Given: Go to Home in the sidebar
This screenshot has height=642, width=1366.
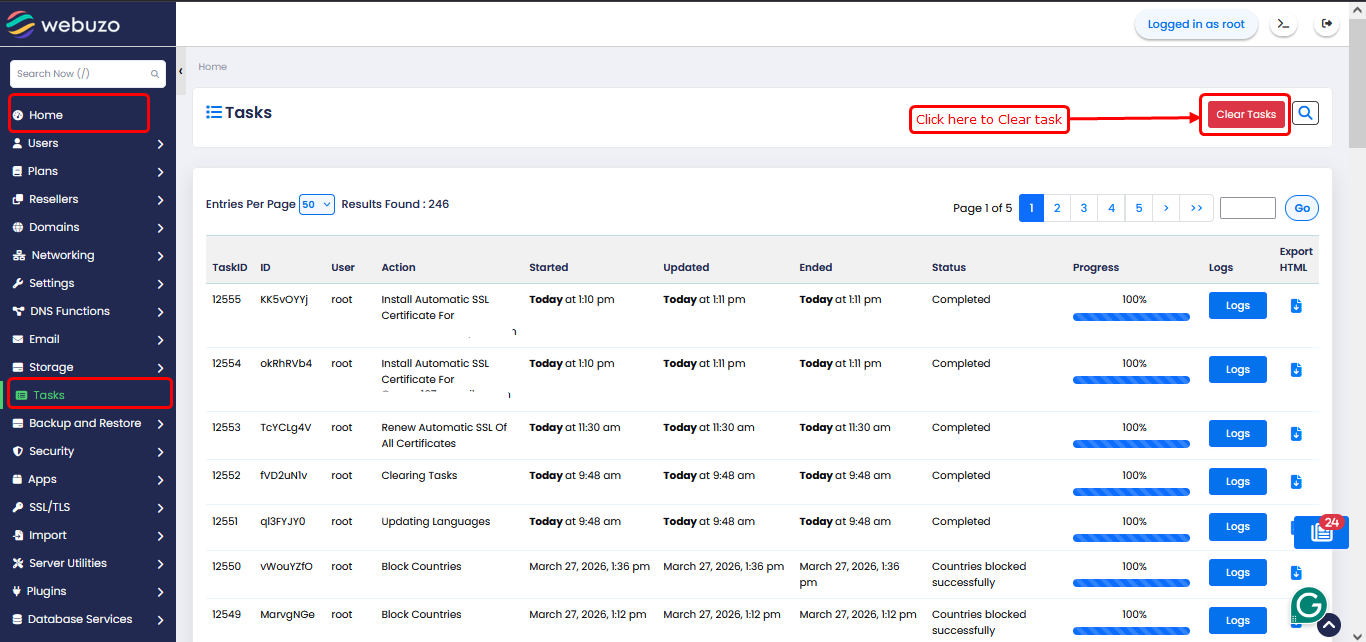Looking at the screenshot, I should coord(80,115).
